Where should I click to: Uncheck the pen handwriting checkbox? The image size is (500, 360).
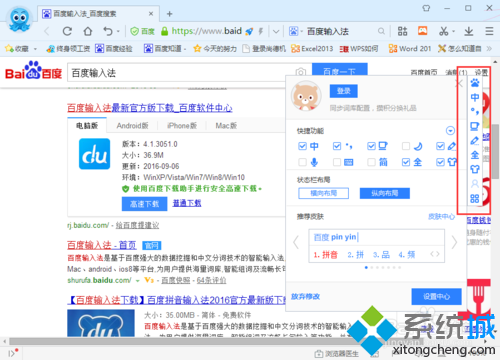pyautogui.click(x=440, y=146)
